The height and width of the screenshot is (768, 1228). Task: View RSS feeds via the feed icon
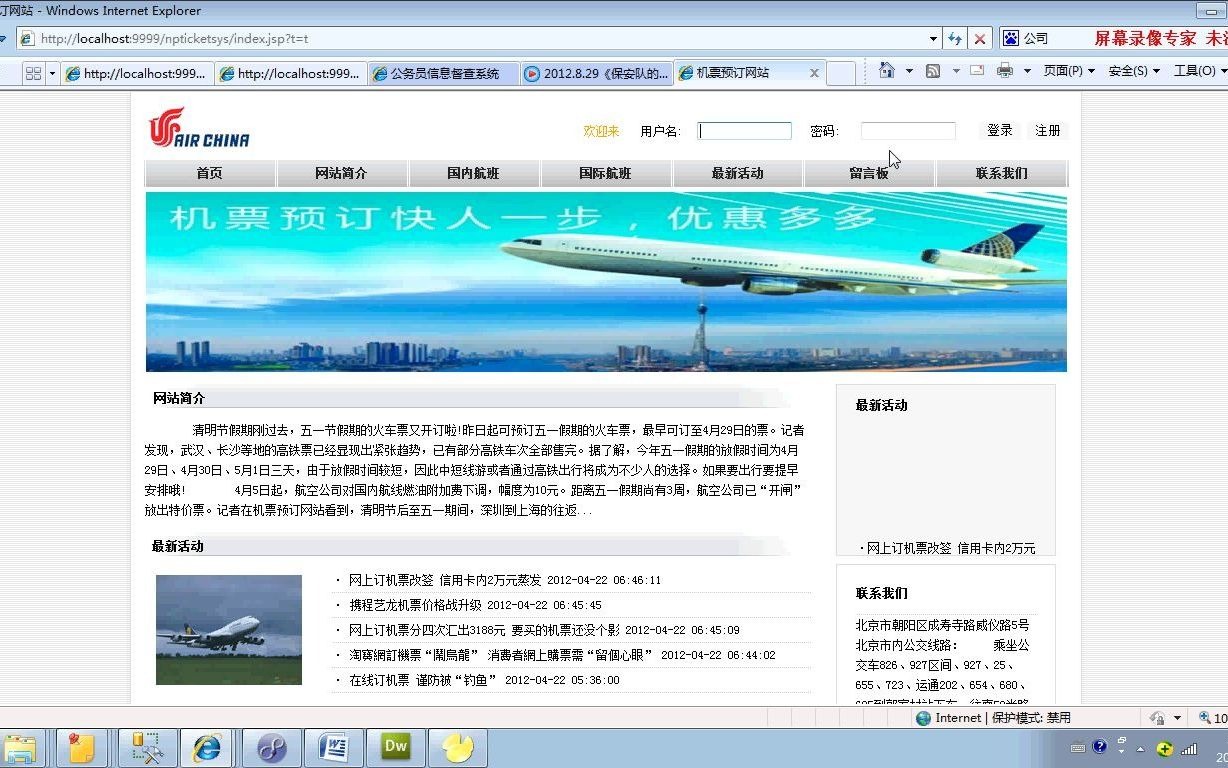933,70
